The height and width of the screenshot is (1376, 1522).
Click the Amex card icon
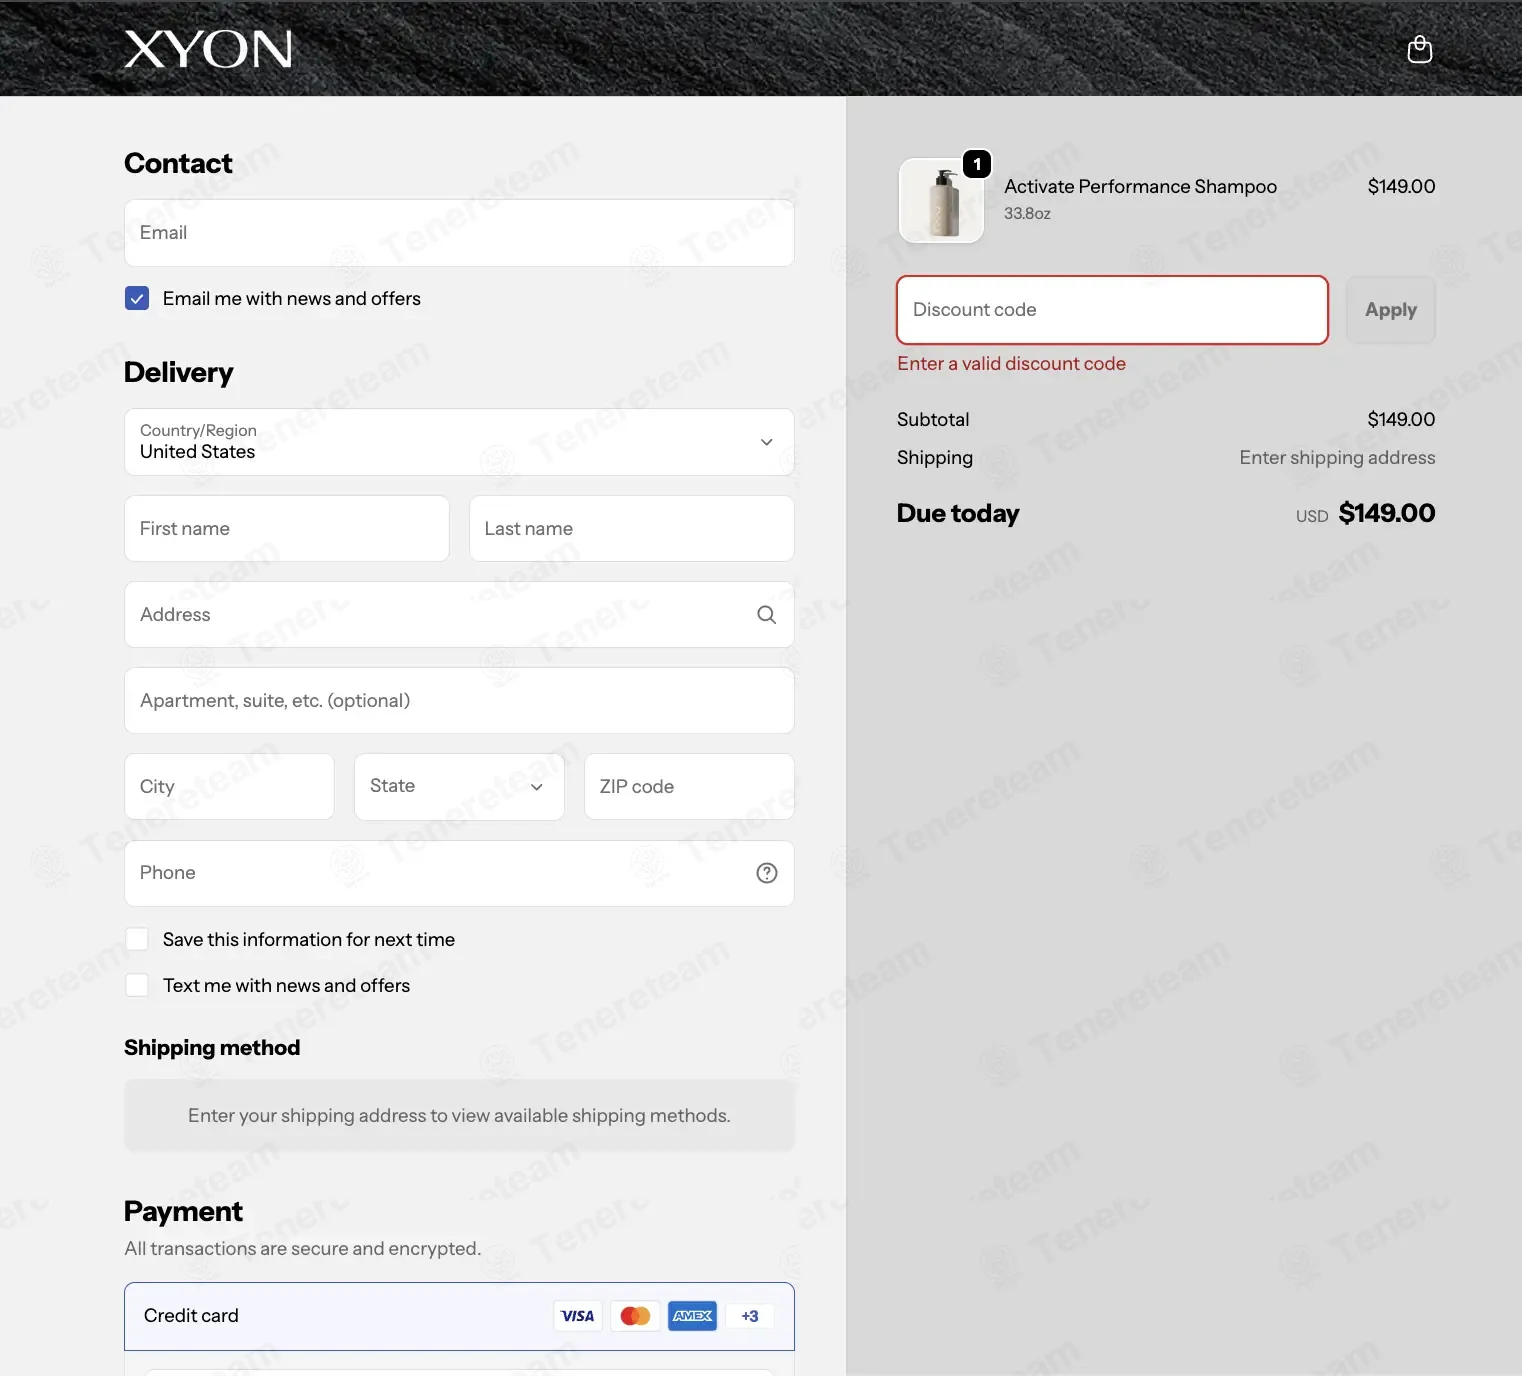(692, 1316)
